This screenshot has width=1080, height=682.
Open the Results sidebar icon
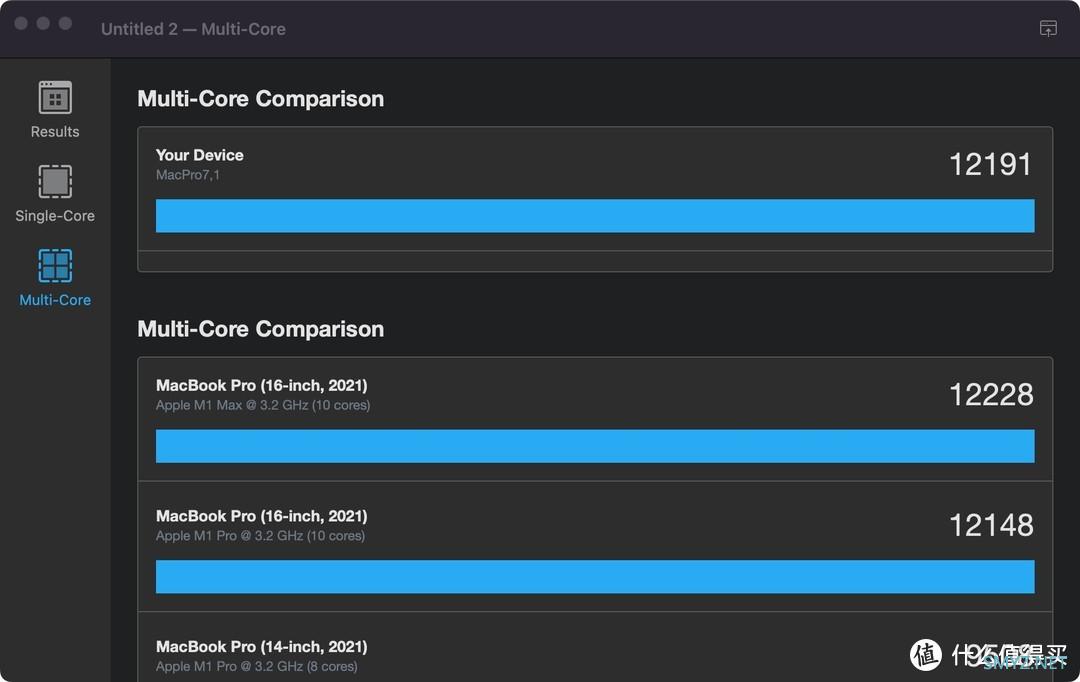55,98
